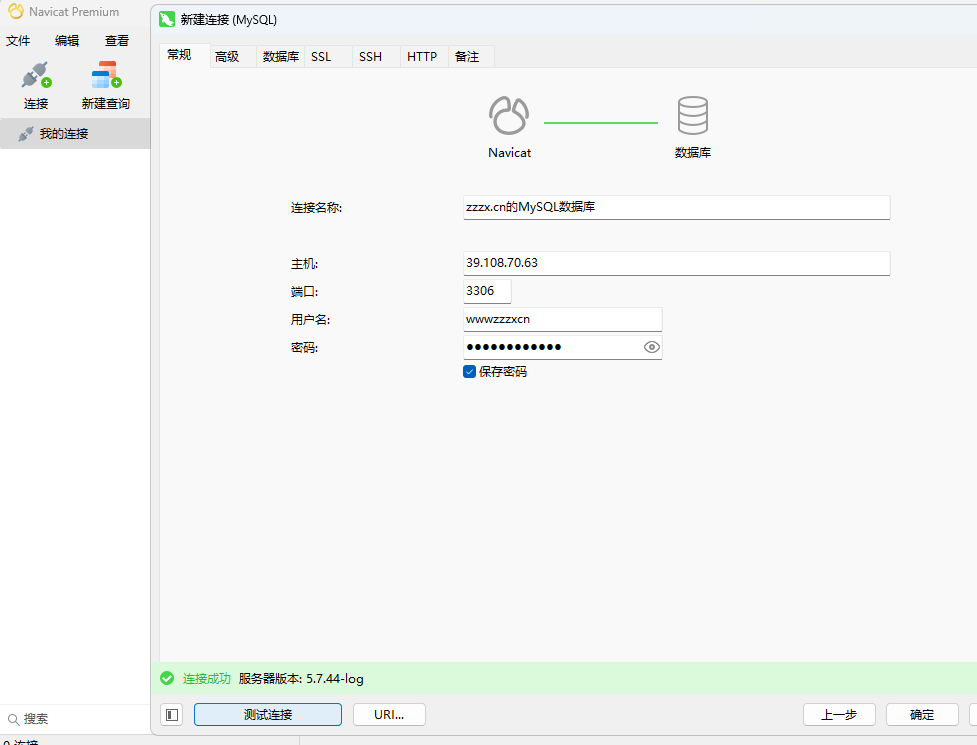
Task: Switch to the HTTP tab
Action: [422, 57]
